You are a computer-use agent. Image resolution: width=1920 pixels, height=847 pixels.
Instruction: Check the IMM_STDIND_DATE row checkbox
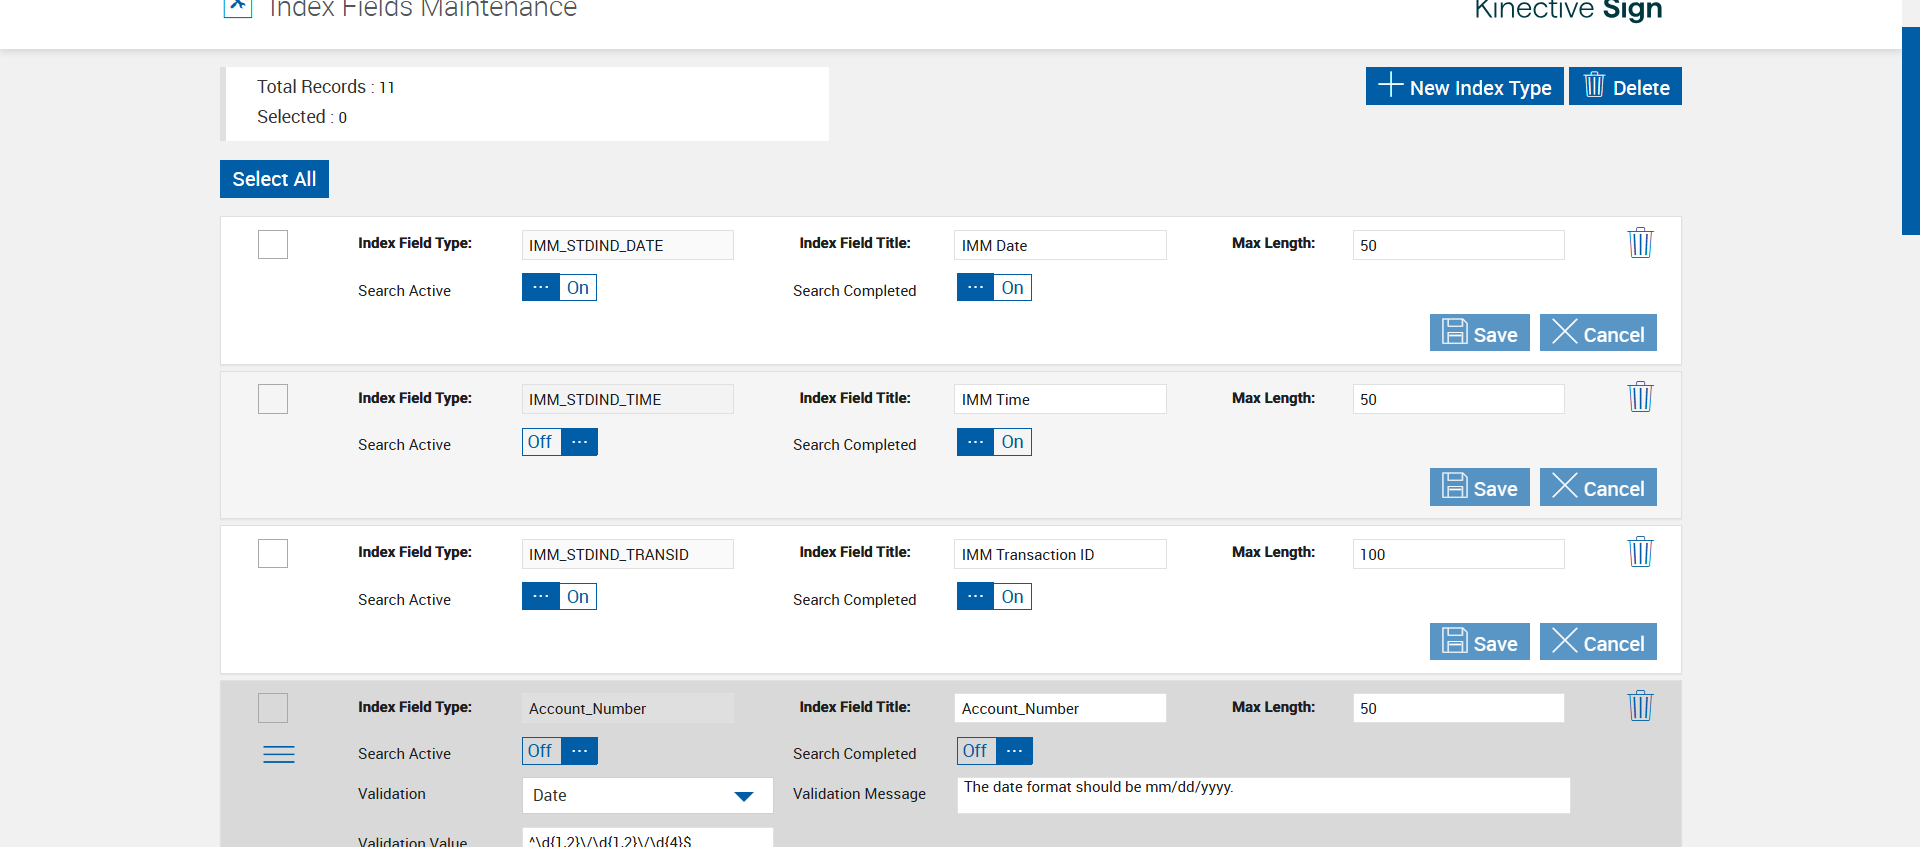click(x=273, y=245)
